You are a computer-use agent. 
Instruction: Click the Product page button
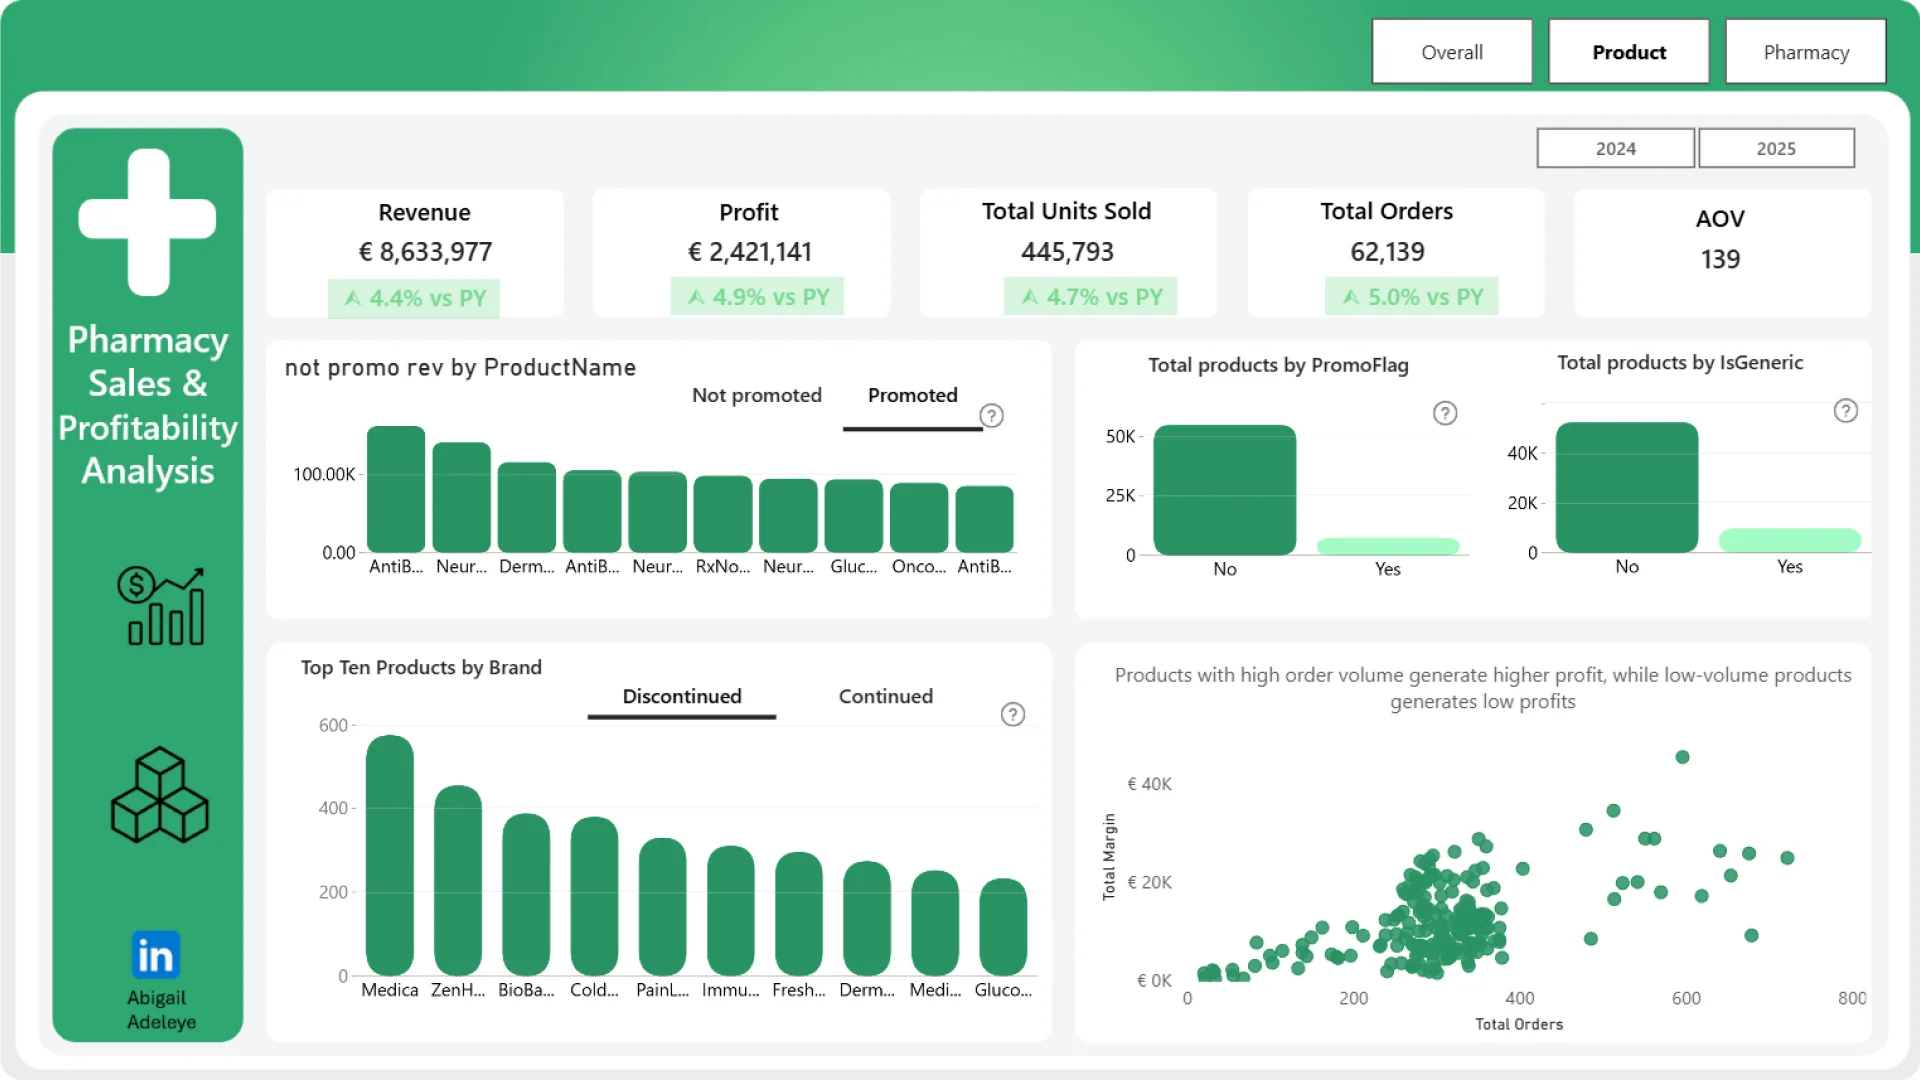(1629, 52)
